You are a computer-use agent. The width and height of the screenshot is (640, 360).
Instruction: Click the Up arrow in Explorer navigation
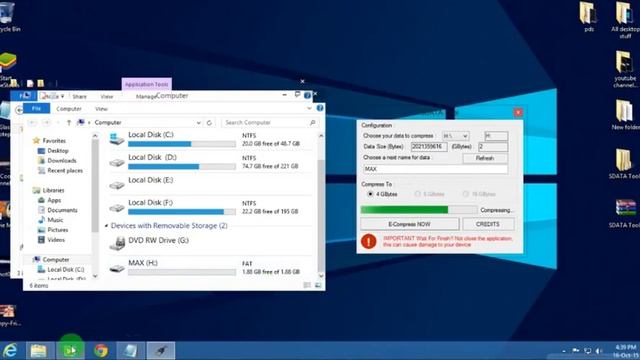click(x=69, y=122)
